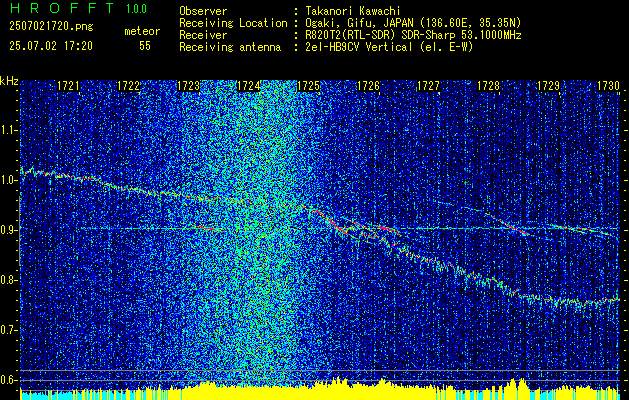Click the 1723 time marker
629x400 pixels.
[188, 85]
